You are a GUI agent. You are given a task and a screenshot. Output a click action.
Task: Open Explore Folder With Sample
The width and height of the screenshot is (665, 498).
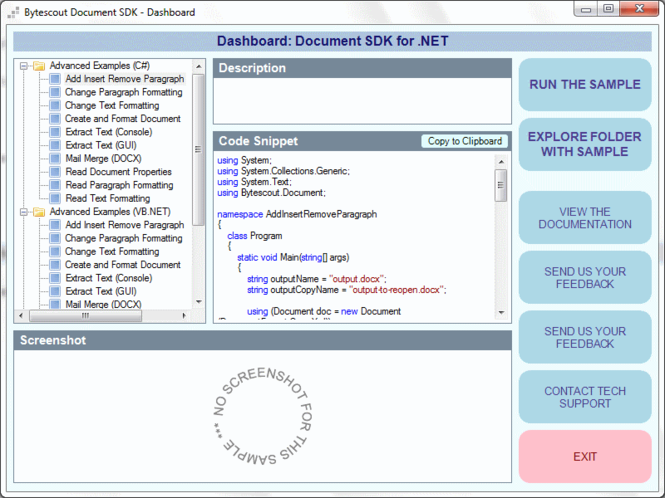(585, 144)
